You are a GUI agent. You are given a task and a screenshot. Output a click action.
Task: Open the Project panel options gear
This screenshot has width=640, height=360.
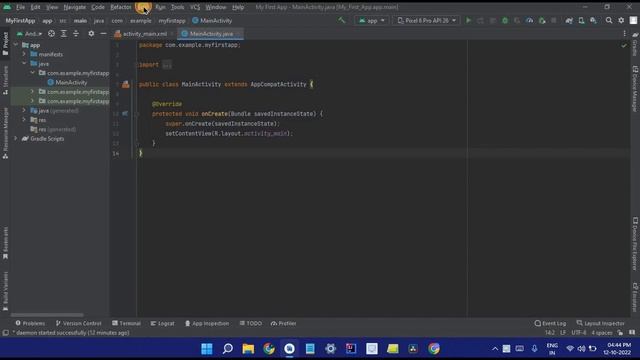(91, 34)
